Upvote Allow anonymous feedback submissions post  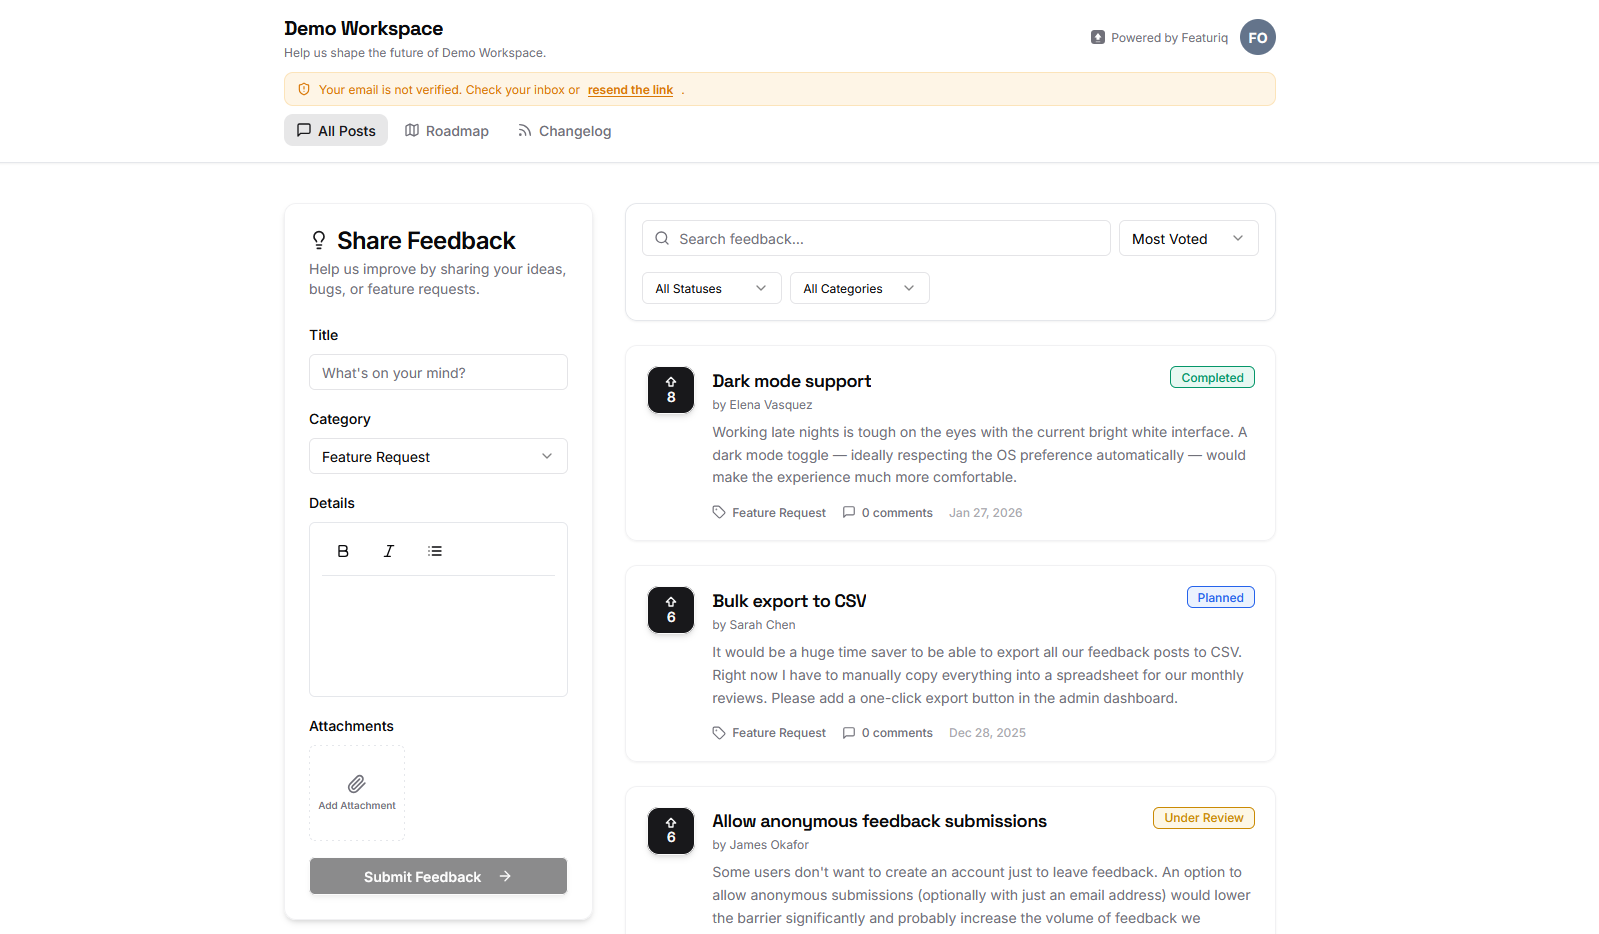tap(671, 831)
